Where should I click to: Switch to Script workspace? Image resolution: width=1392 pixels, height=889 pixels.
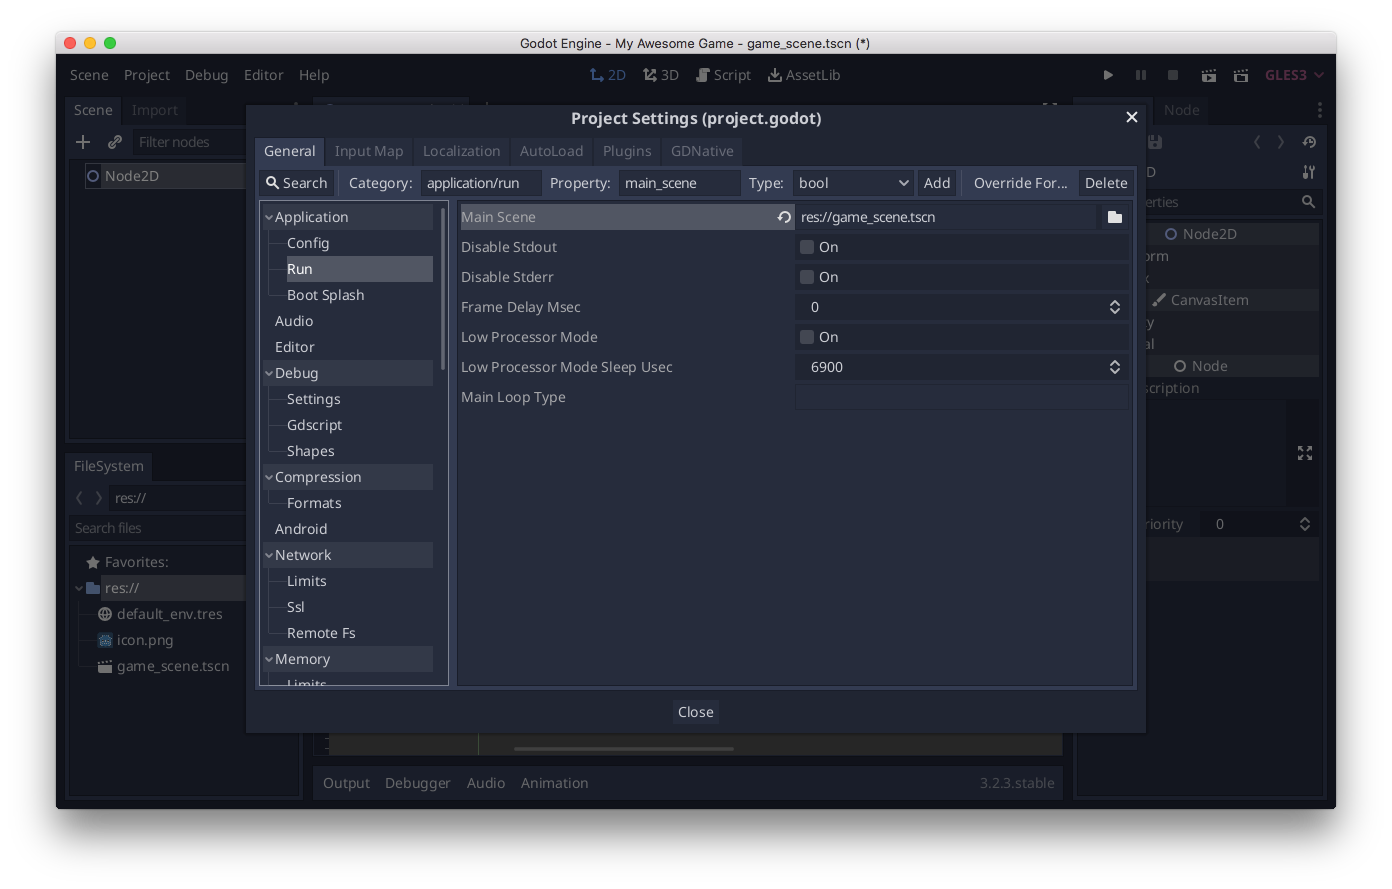point(723,75)
